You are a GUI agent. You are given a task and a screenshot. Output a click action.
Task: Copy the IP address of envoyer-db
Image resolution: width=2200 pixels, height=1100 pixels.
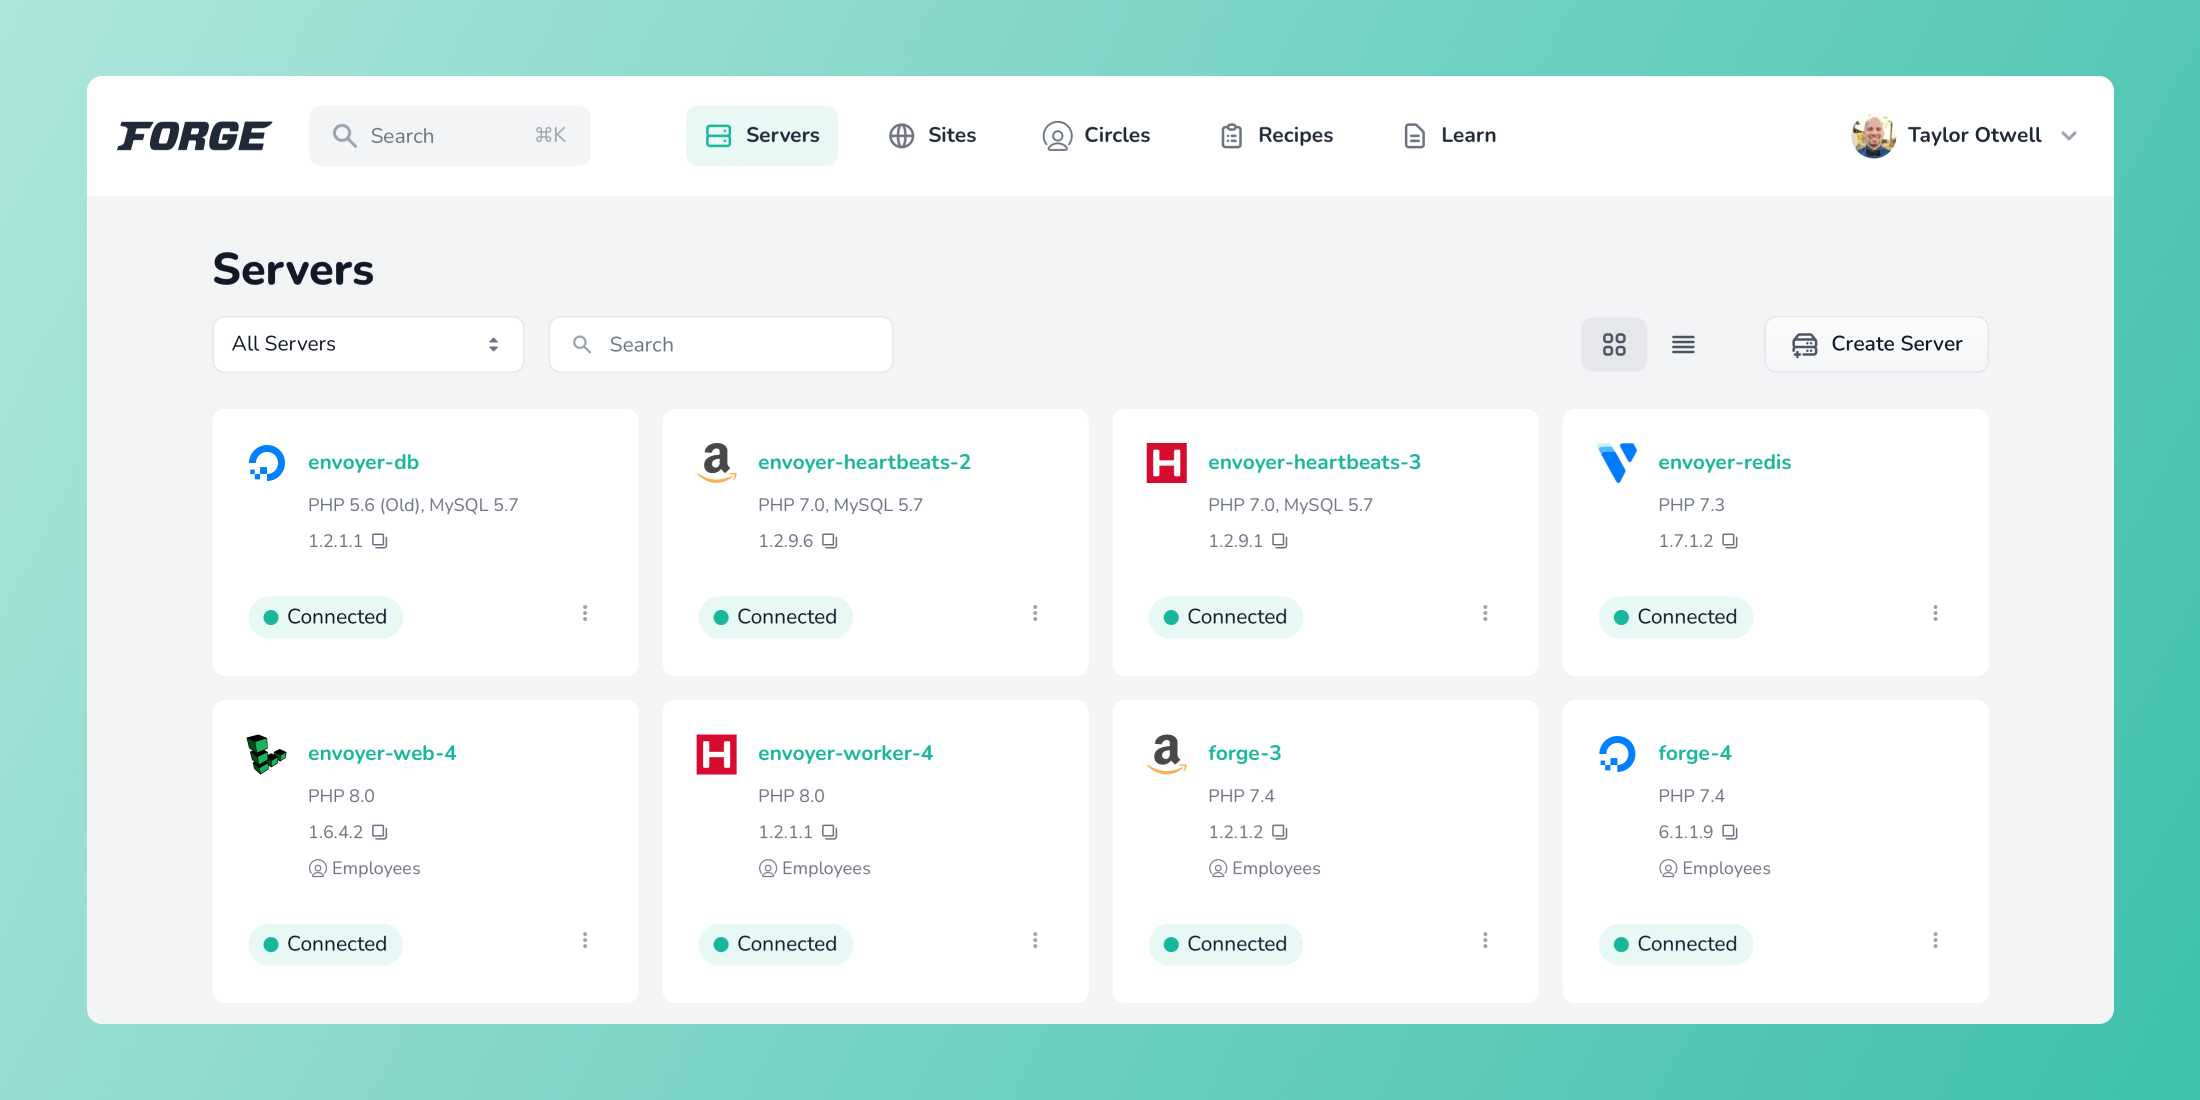click(x=378, y=540)
